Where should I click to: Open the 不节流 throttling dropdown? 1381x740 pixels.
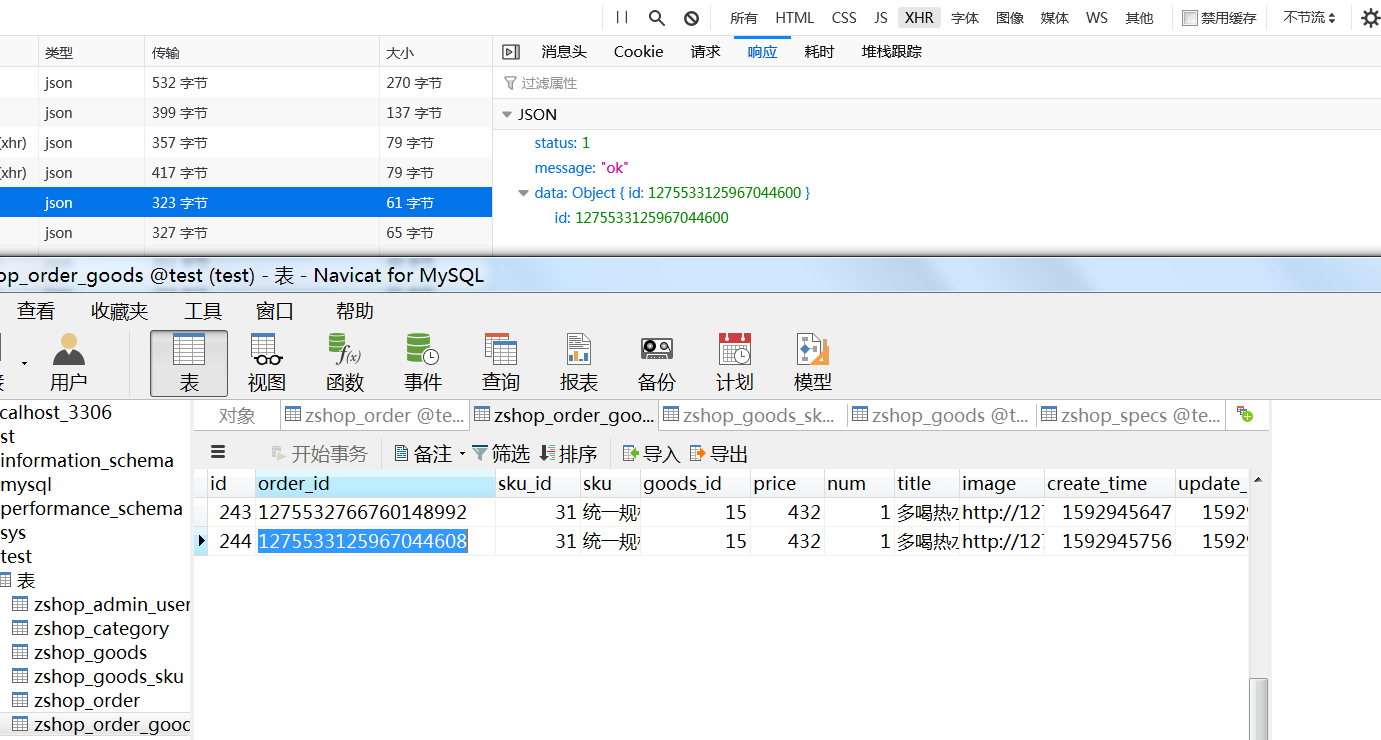(x=1310, y=18)
